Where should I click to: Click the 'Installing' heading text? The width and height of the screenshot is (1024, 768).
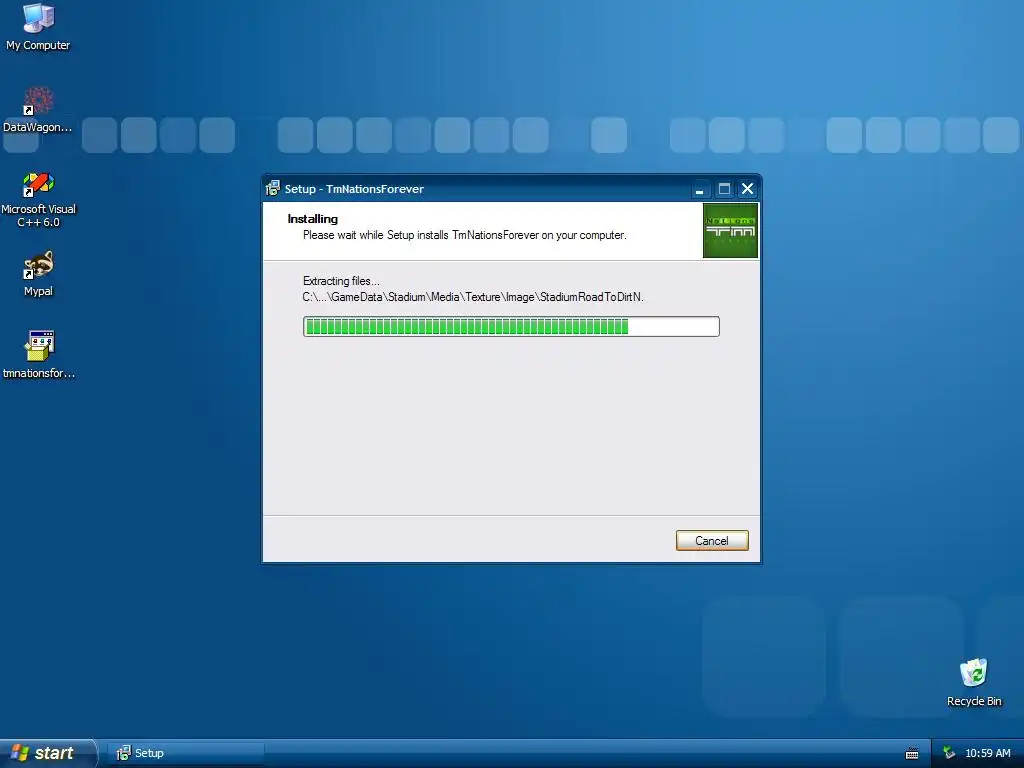coord(312,219)
